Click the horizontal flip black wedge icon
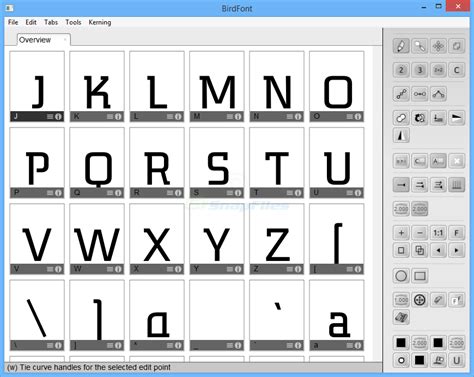Image resolution: width=474 pixels, height=377 pixels. pos(457,118)
